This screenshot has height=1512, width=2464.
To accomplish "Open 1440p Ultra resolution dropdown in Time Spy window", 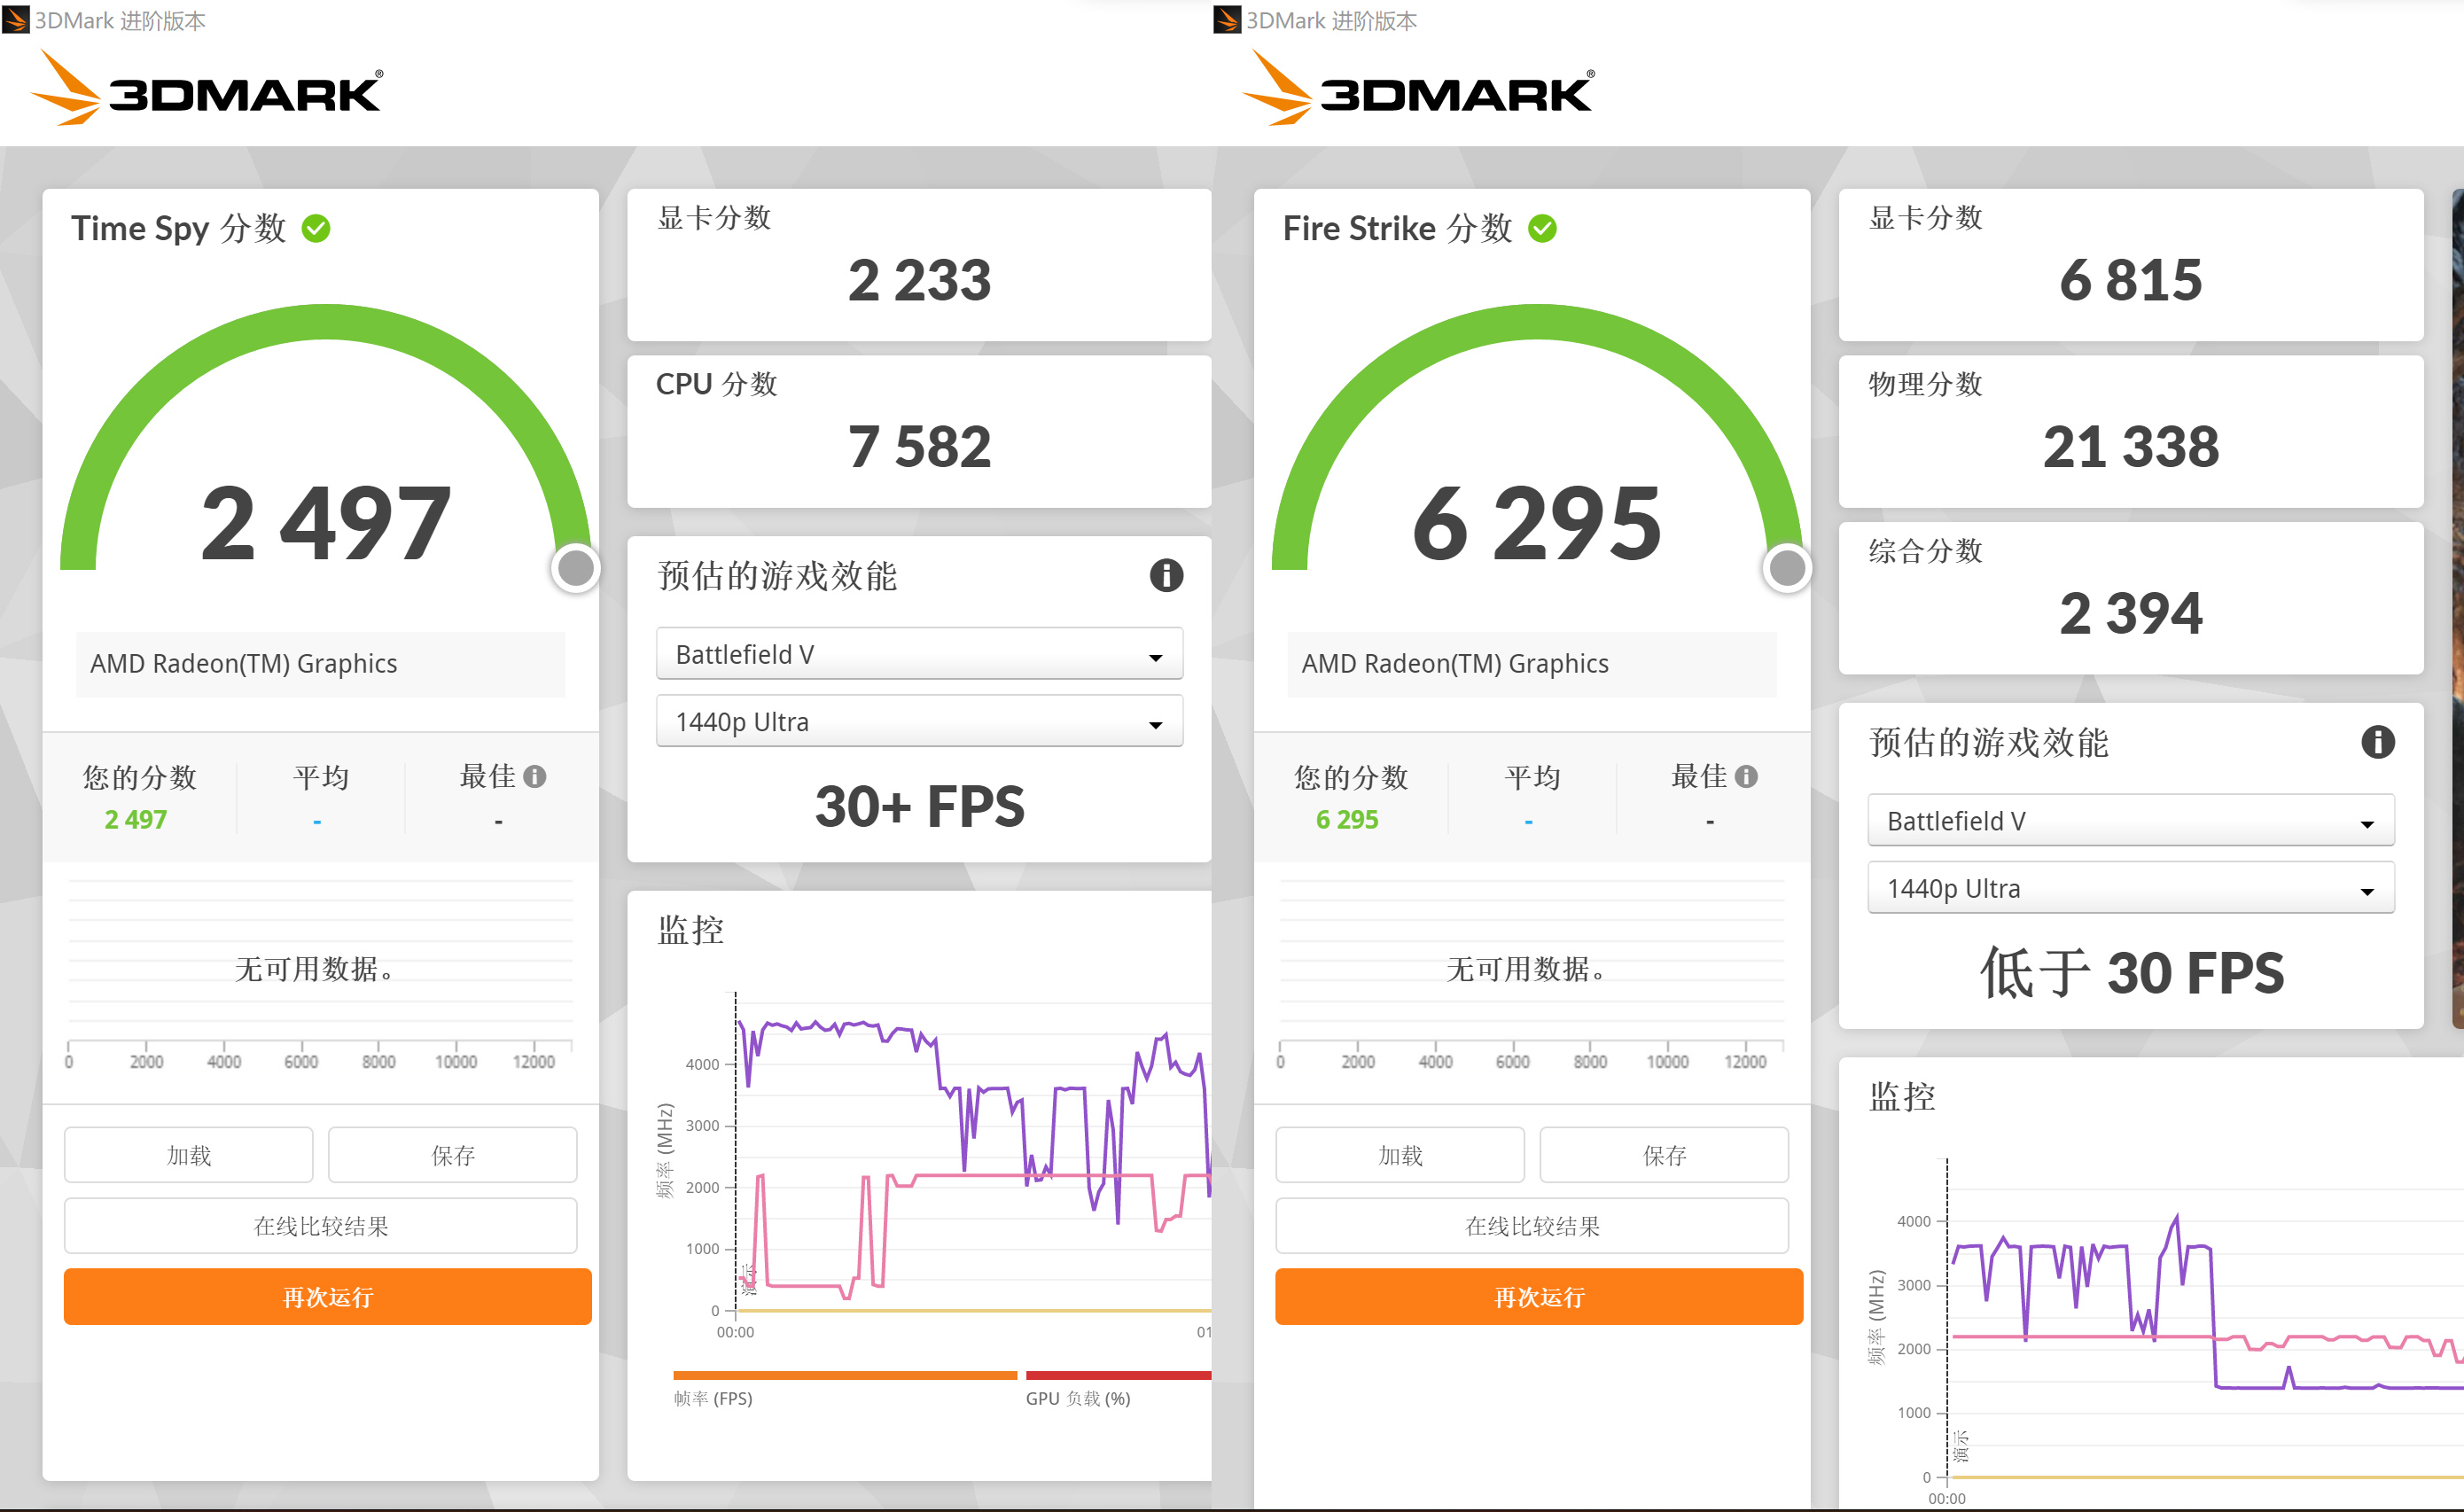I will coord(919,721).
